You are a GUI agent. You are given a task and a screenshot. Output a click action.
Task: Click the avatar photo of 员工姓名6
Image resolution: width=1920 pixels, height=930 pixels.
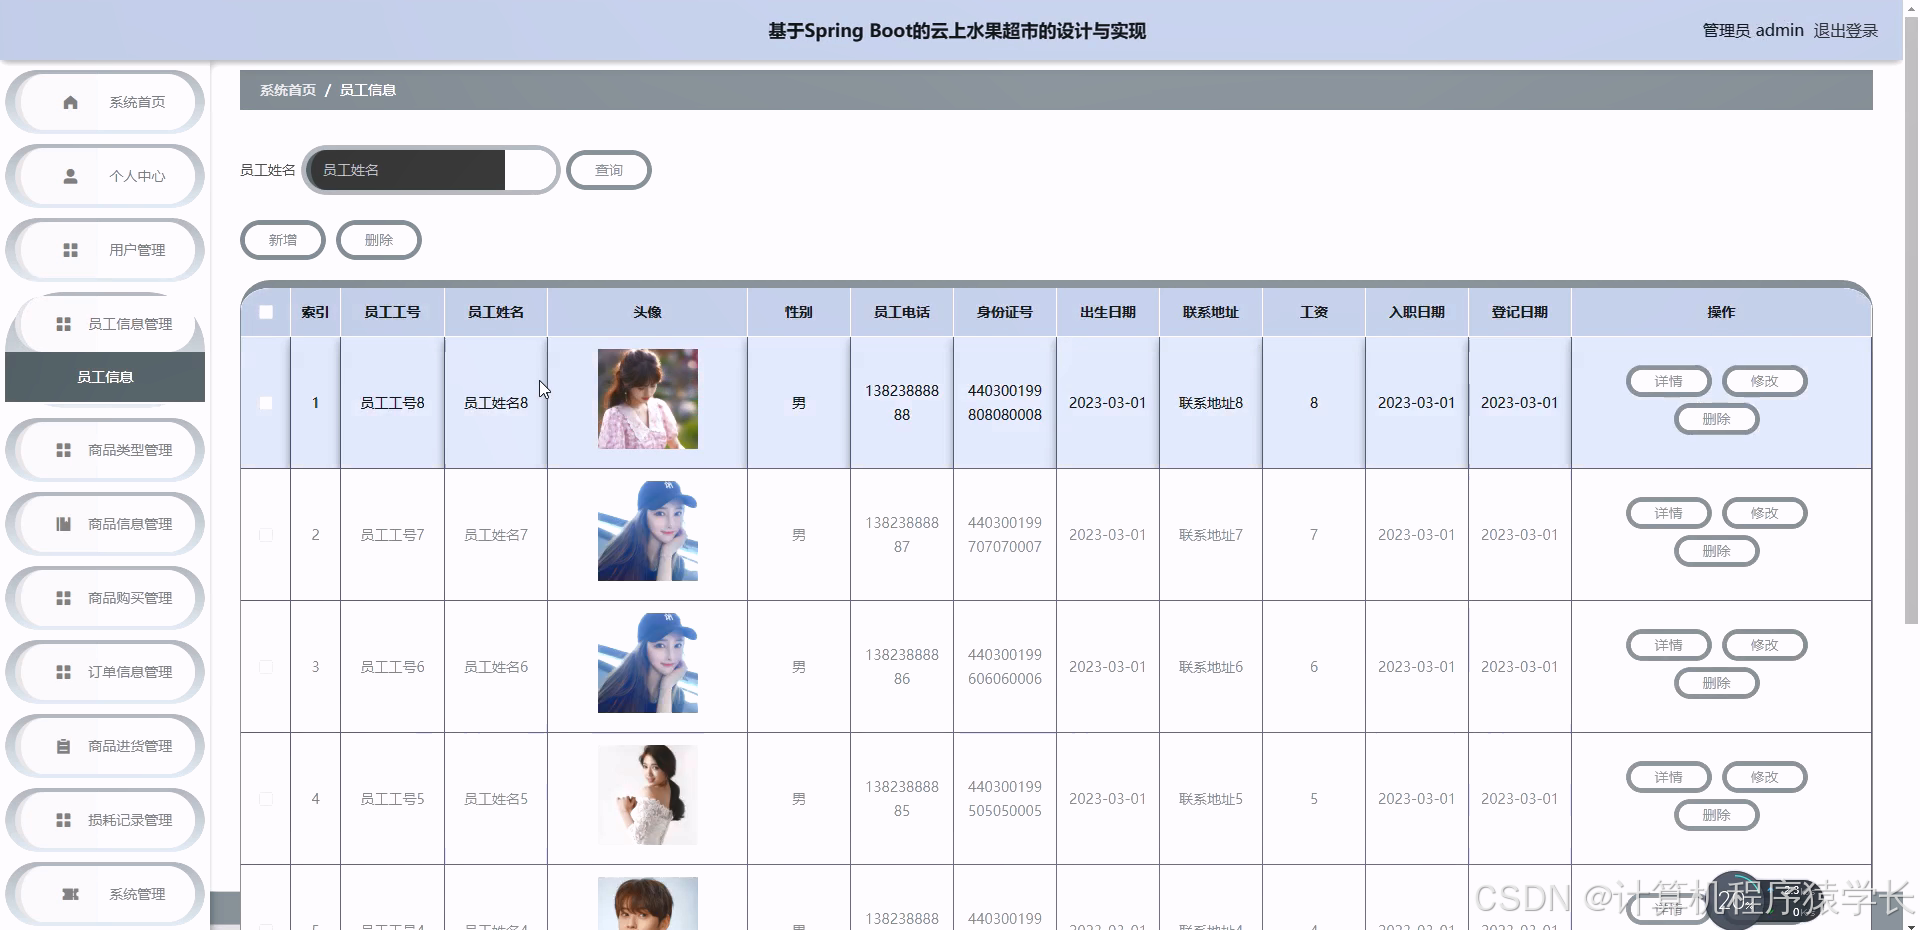648,663
